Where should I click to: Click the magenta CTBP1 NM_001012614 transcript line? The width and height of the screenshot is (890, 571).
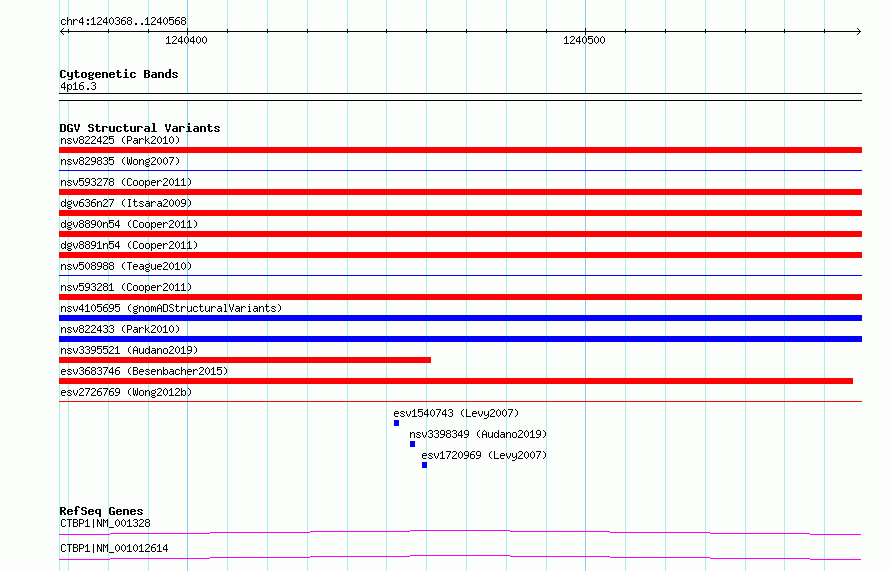click(460, 557)
